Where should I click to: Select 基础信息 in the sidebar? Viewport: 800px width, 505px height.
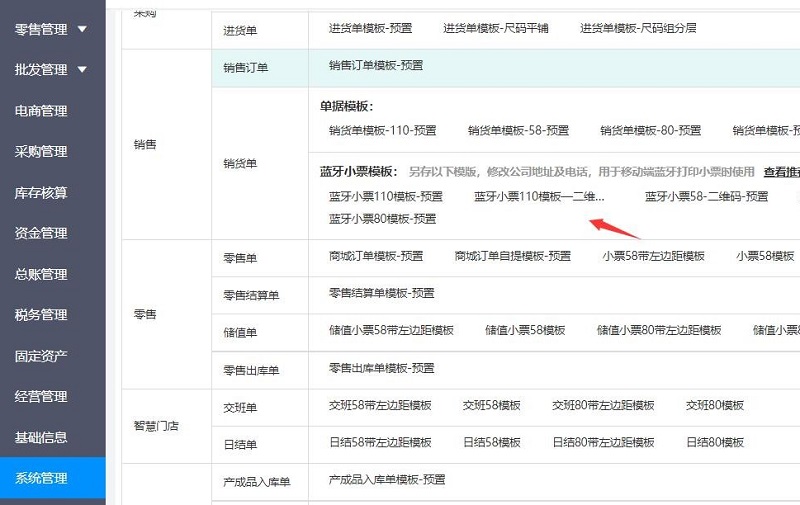[x=41, y=437]
